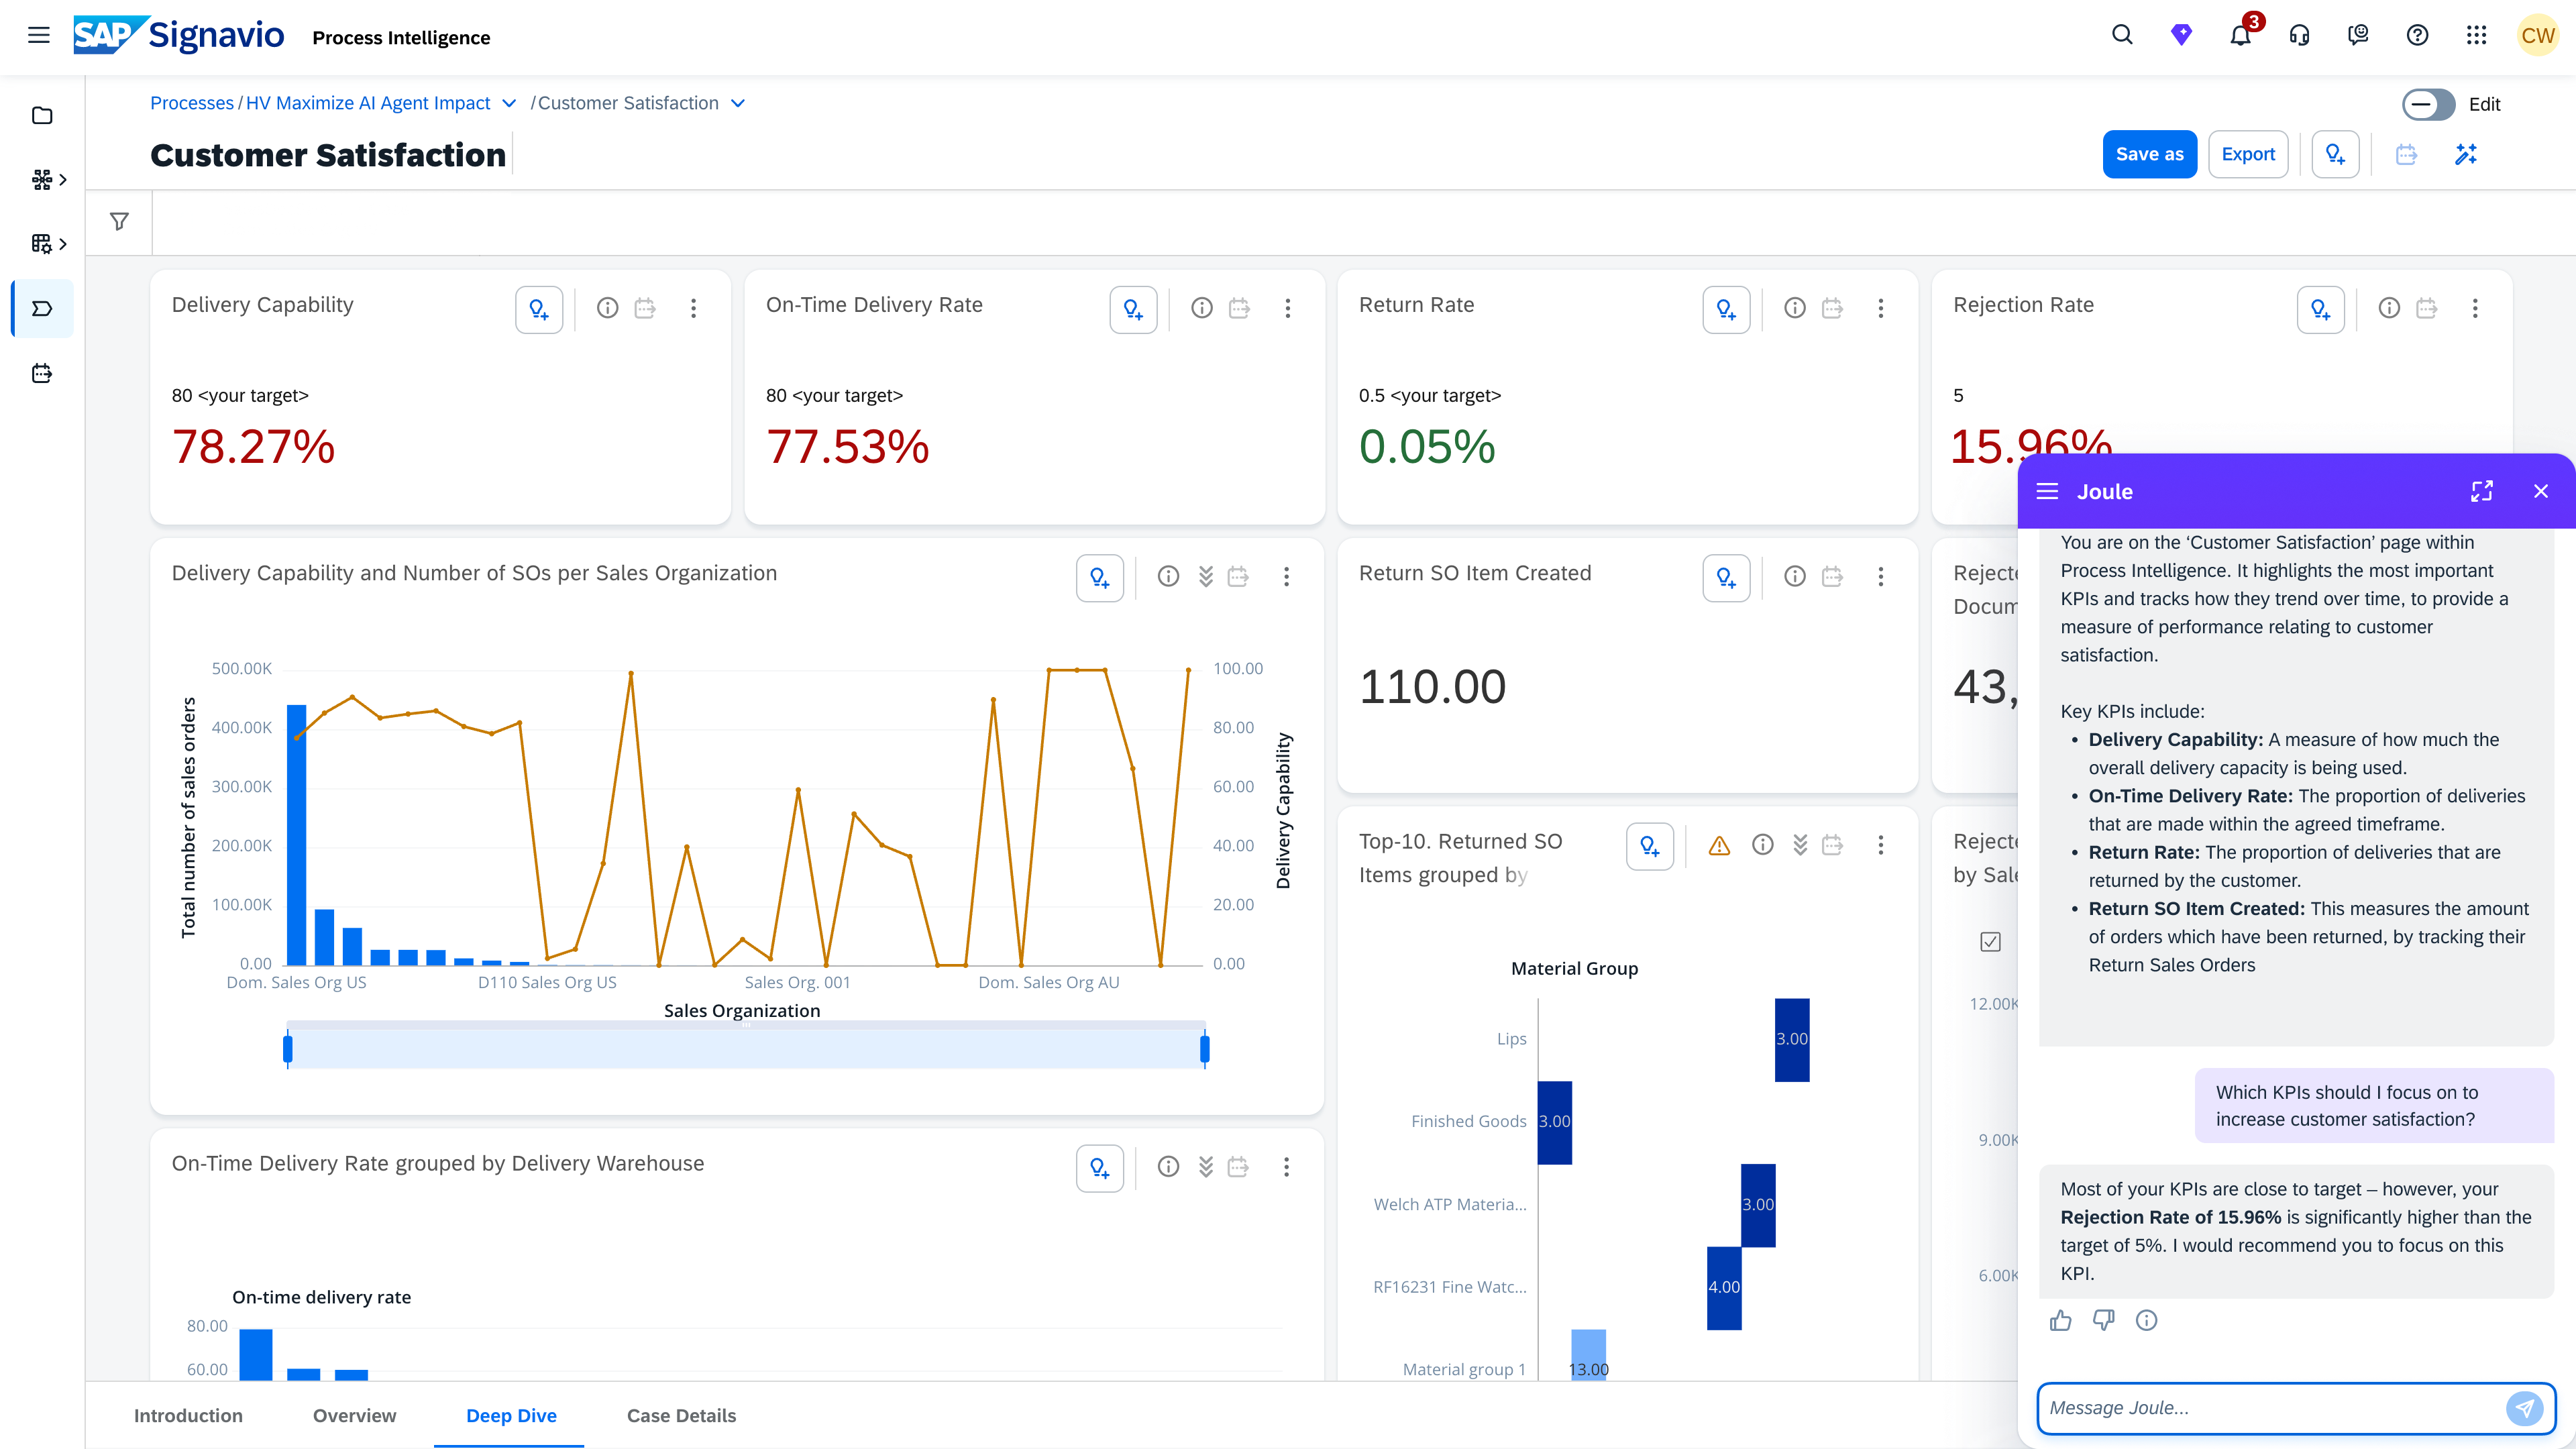The width and height of the screenshot is (2576, 1449).
Task: Open headset support icon in header
Action: click(x=2299, y=36)
